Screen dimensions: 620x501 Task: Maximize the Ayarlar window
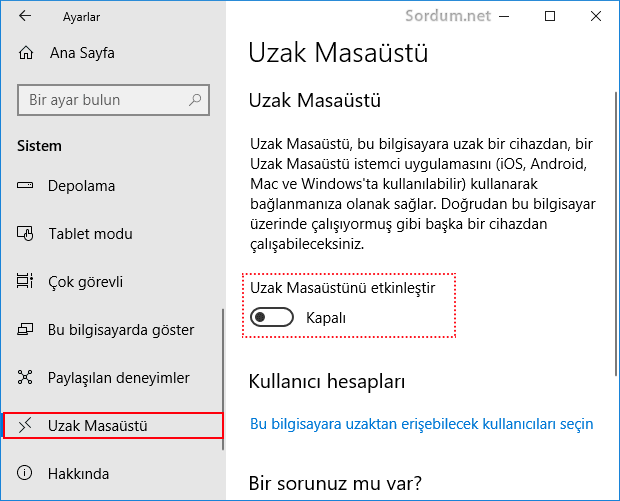550,16
